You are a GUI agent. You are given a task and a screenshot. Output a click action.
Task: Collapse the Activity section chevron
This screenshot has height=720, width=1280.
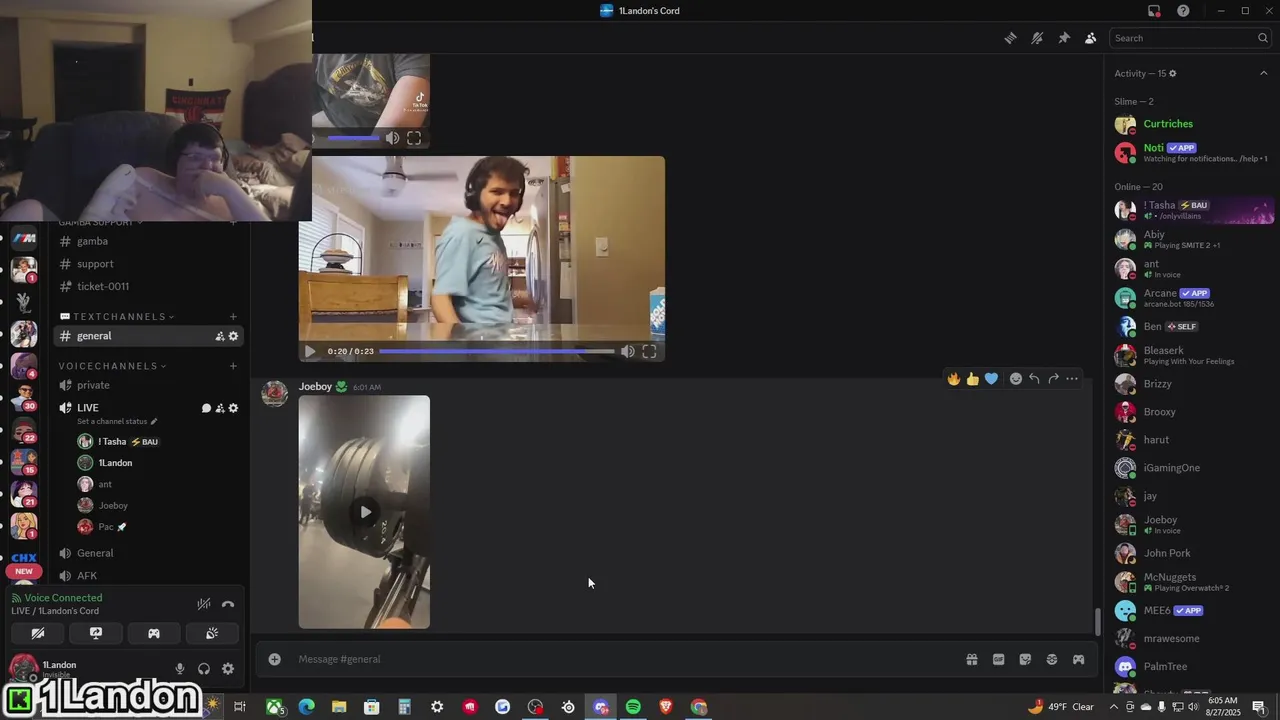coord(1263,73)
